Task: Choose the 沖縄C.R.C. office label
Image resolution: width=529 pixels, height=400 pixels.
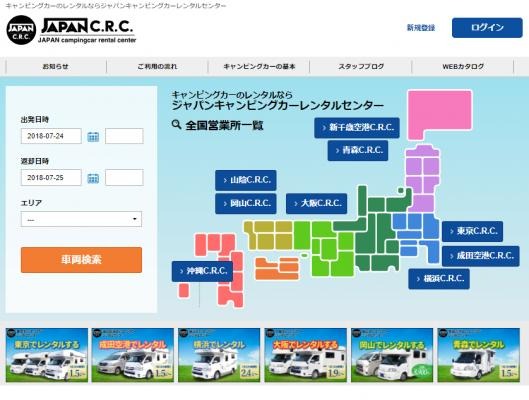Action: pyautogui.click(x=202, y=271)
